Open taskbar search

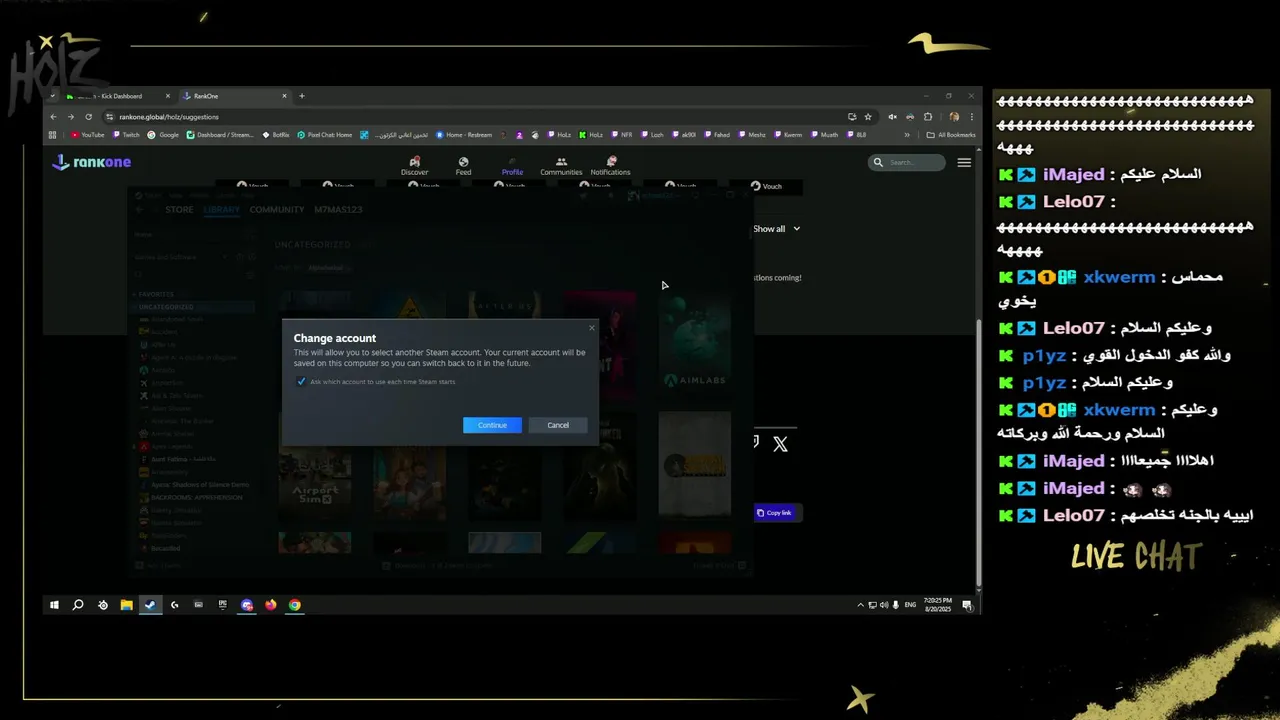click(x=78, y=605)
